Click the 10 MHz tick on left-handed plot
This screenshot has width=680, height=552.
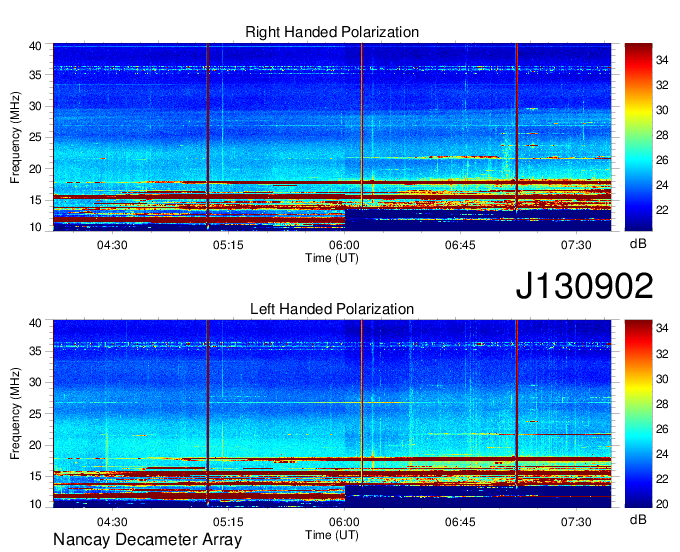pos(36,504)
